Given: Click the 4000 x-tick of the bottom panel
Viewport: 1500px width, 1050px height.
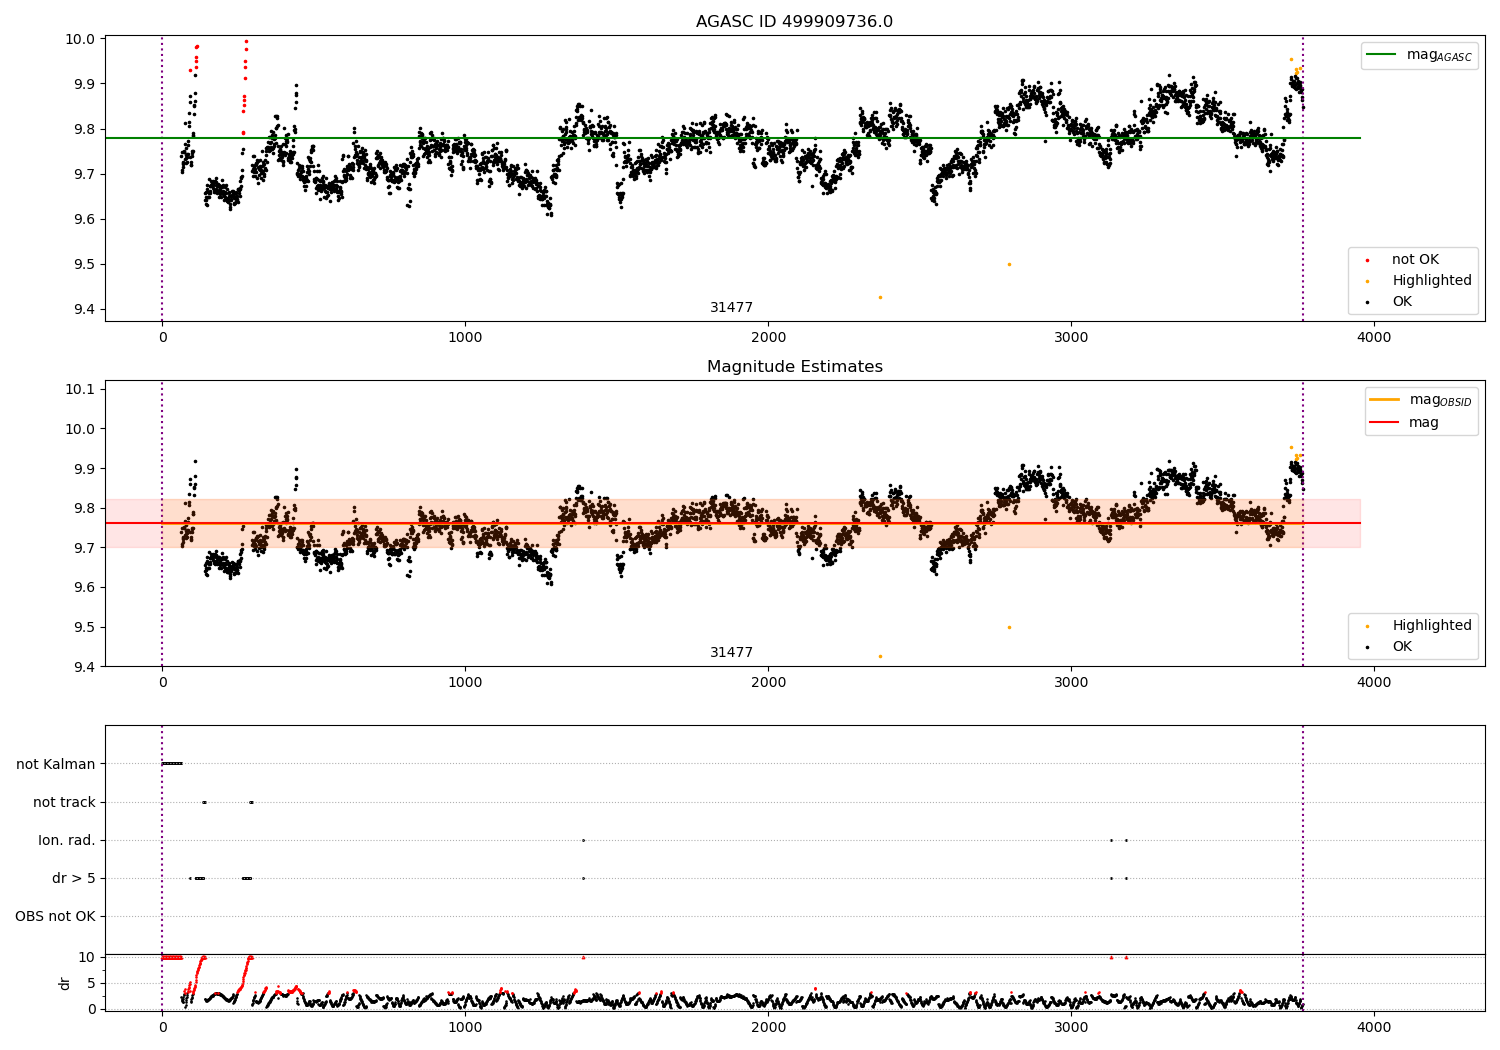Looking at the screenshot, I should pos(1374,1027).
